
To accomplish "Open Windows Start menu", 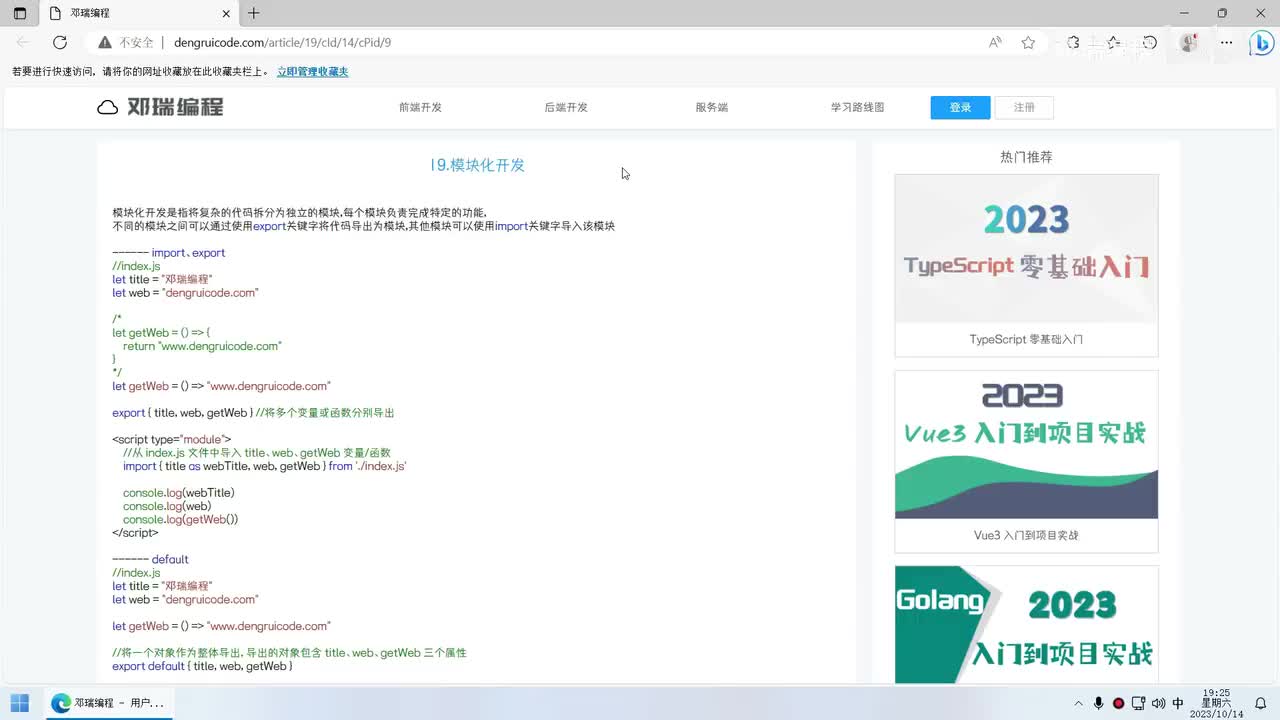I will click(x=20, y=703).
